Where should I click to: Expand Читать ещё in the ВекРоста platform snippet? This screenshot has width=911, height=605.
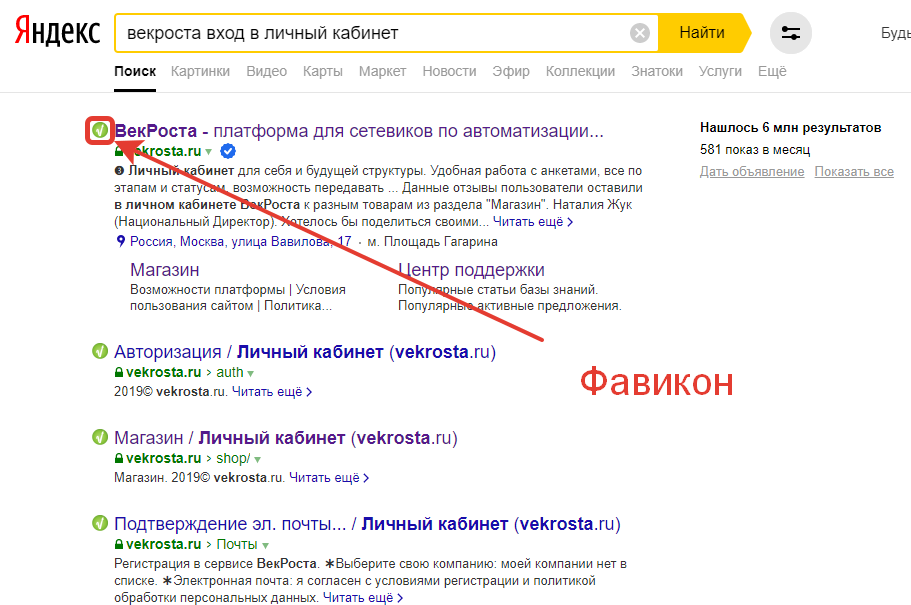[533, 221]
